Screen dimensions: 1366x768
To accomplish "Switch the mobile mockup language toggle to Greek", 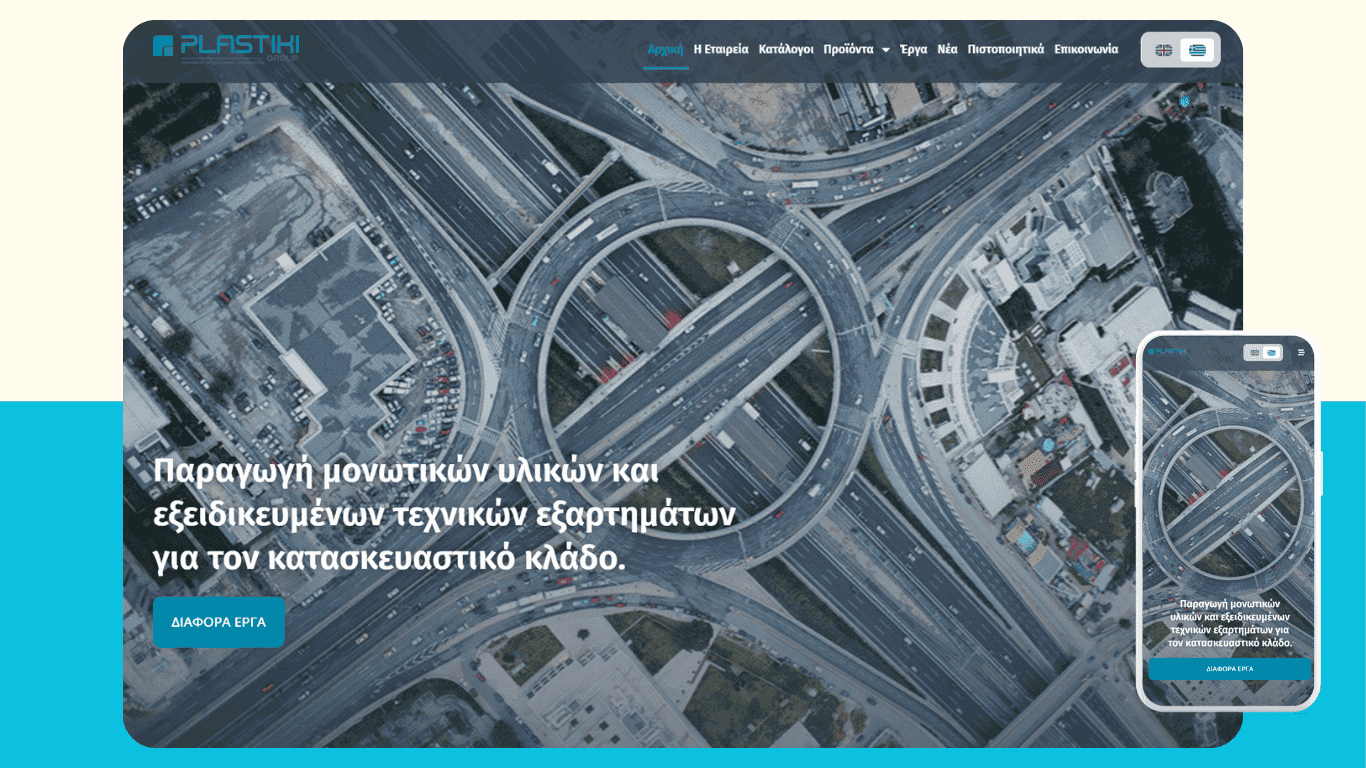I will coord(1272,352).
